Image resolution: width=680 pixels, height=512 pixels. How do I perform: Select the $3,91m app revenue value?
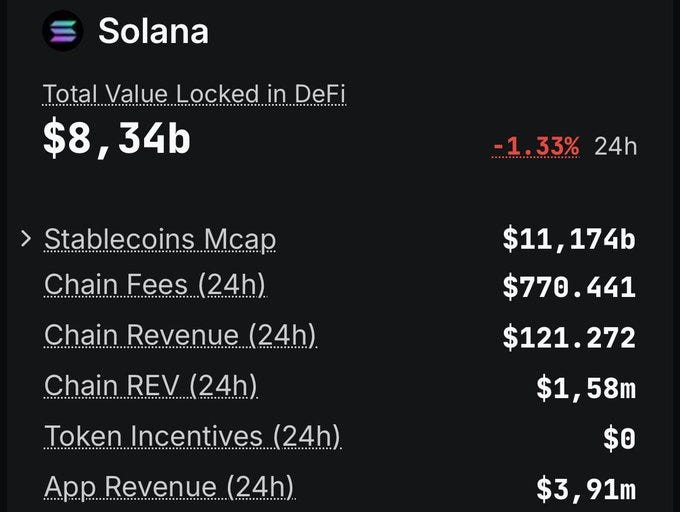pyautogui.click(x=586, y=489)
